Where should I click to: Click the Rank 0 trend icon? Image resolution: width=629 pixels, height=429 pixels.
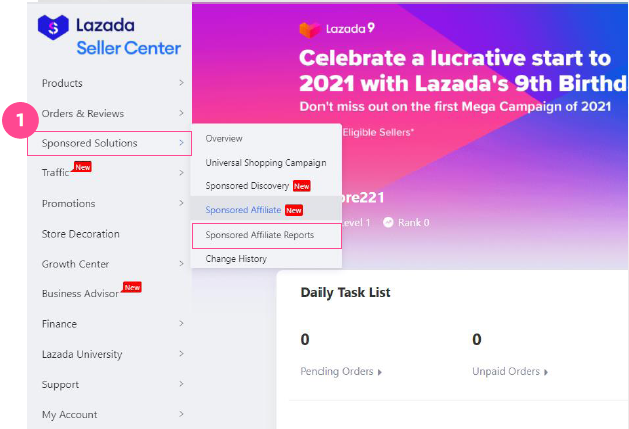(388, 222)
